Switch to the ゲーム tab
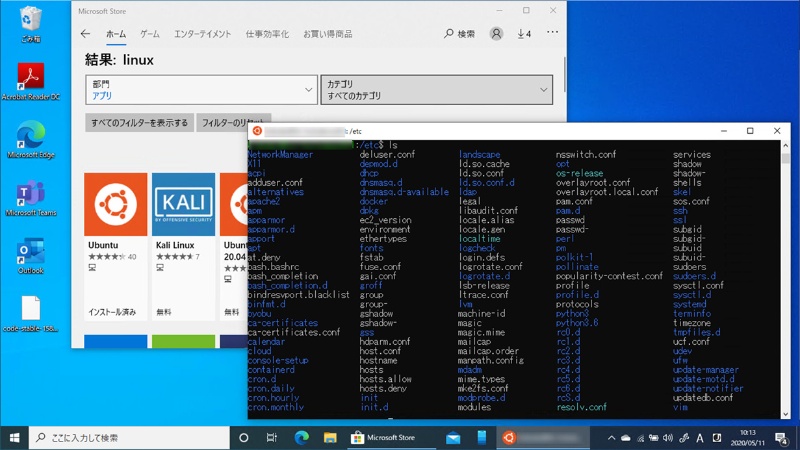 click(x=150, y=34)
